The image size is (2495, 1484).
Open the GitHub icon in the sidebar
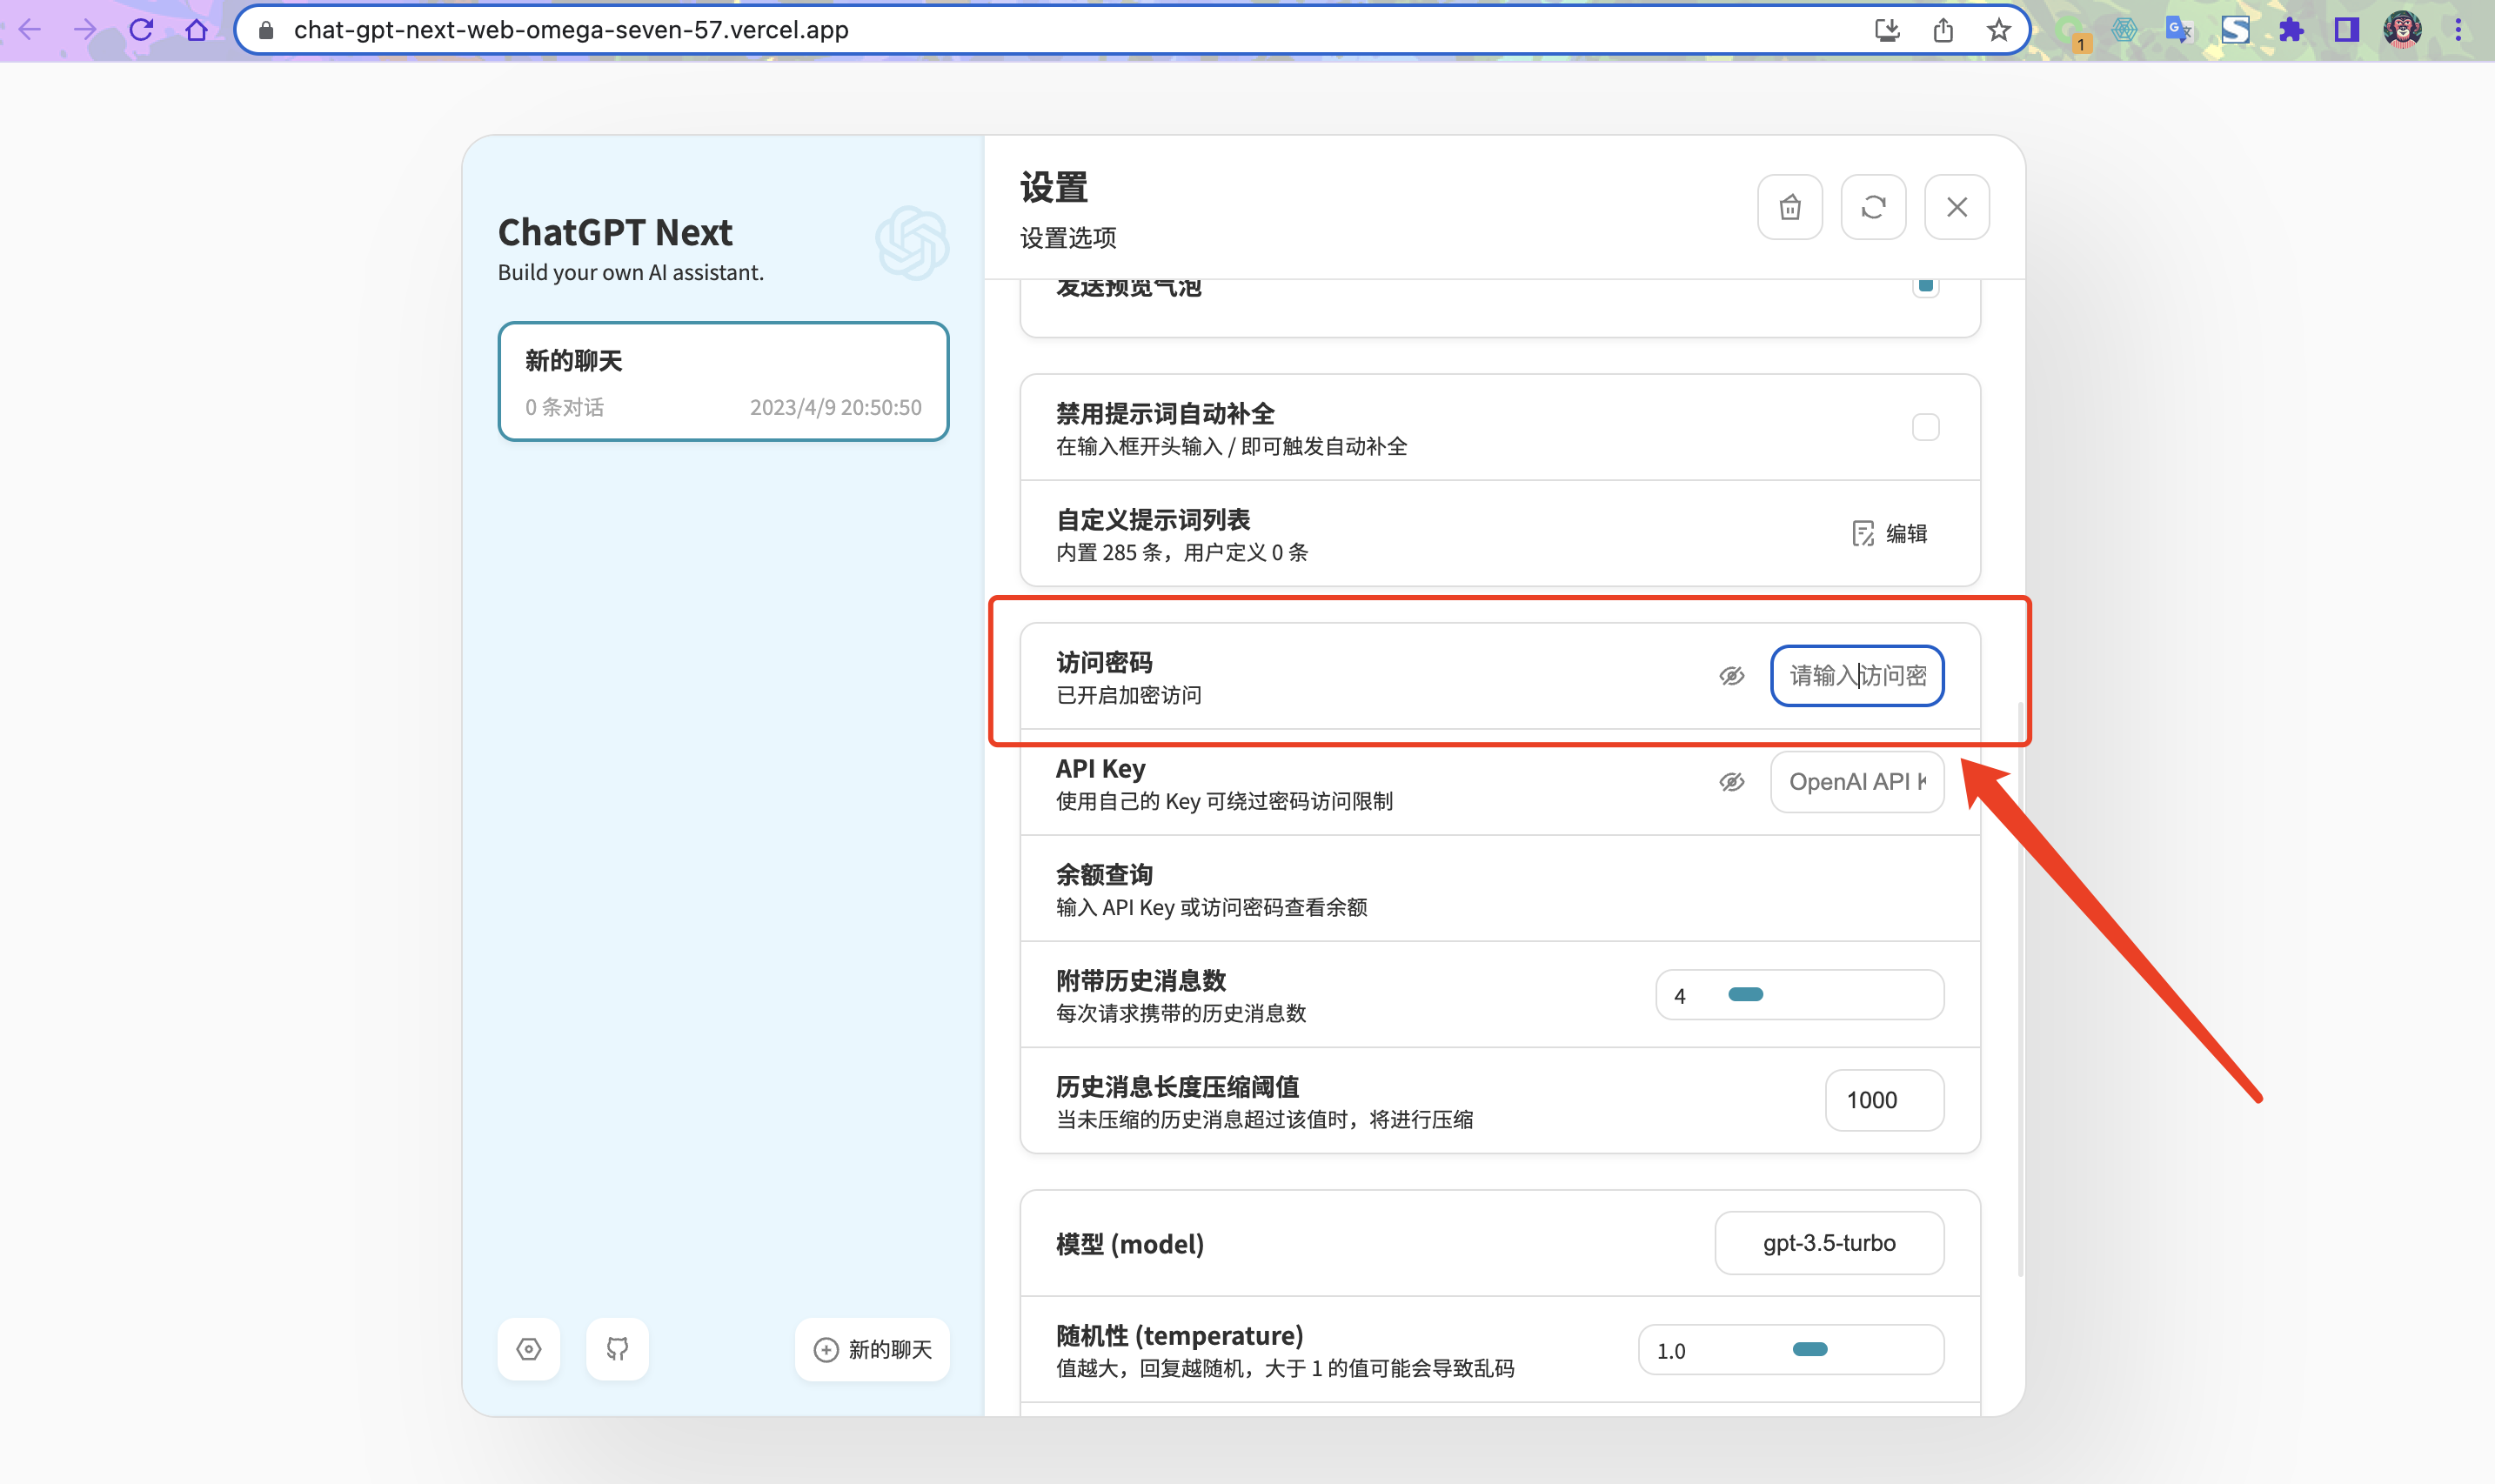point(617,1349)
